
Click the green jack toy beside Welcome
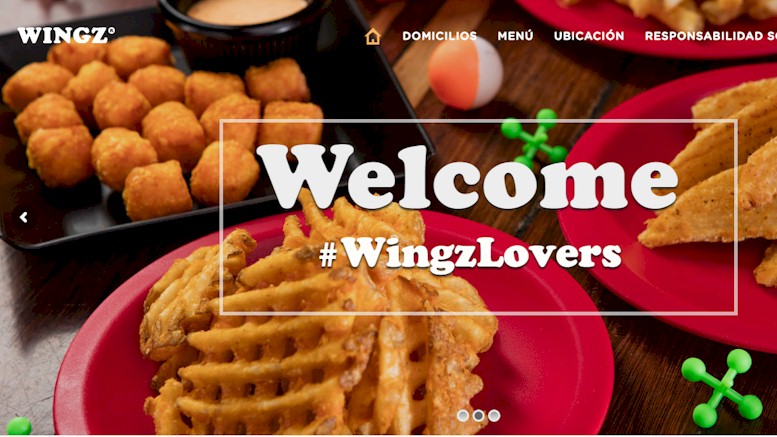tap(534, 139)
